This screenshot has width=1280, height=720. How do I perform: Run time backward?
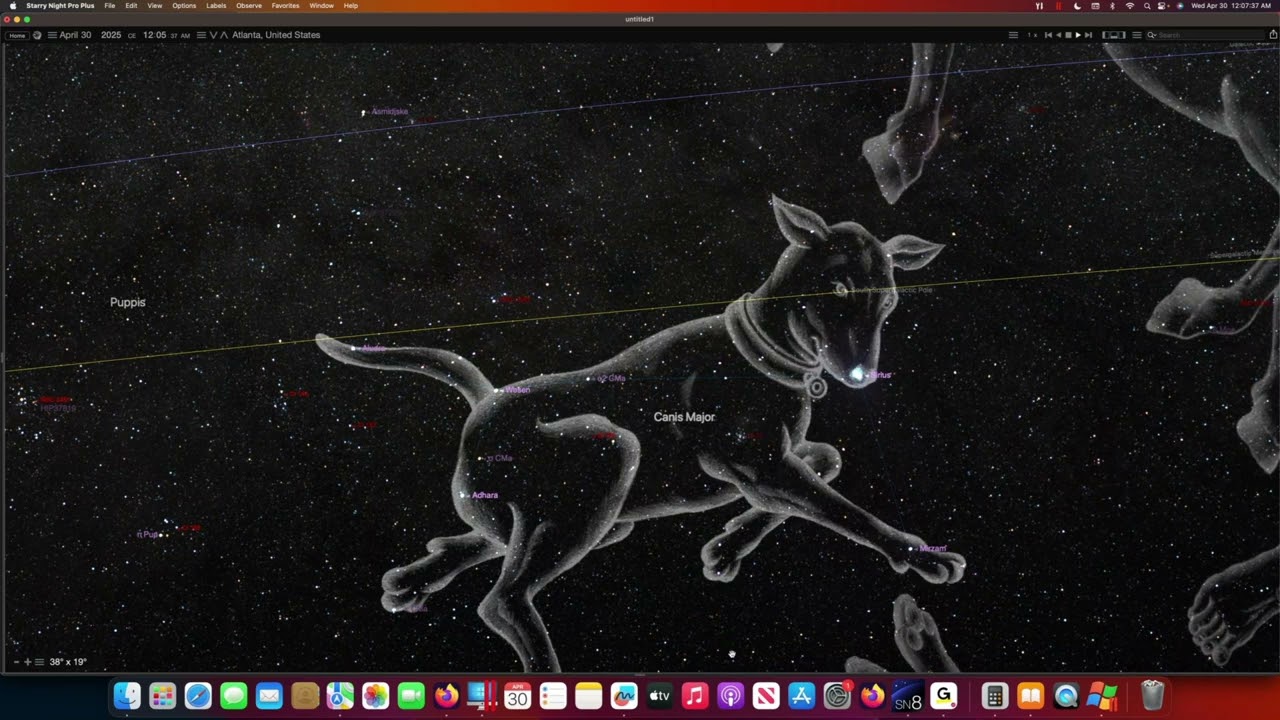click(x=1058, y=35)
